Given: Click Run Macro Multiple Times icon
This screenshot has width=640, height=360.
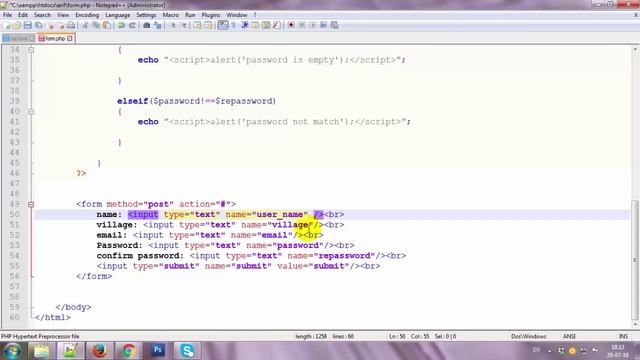Looking at the screenshot, I should (324, 25).
